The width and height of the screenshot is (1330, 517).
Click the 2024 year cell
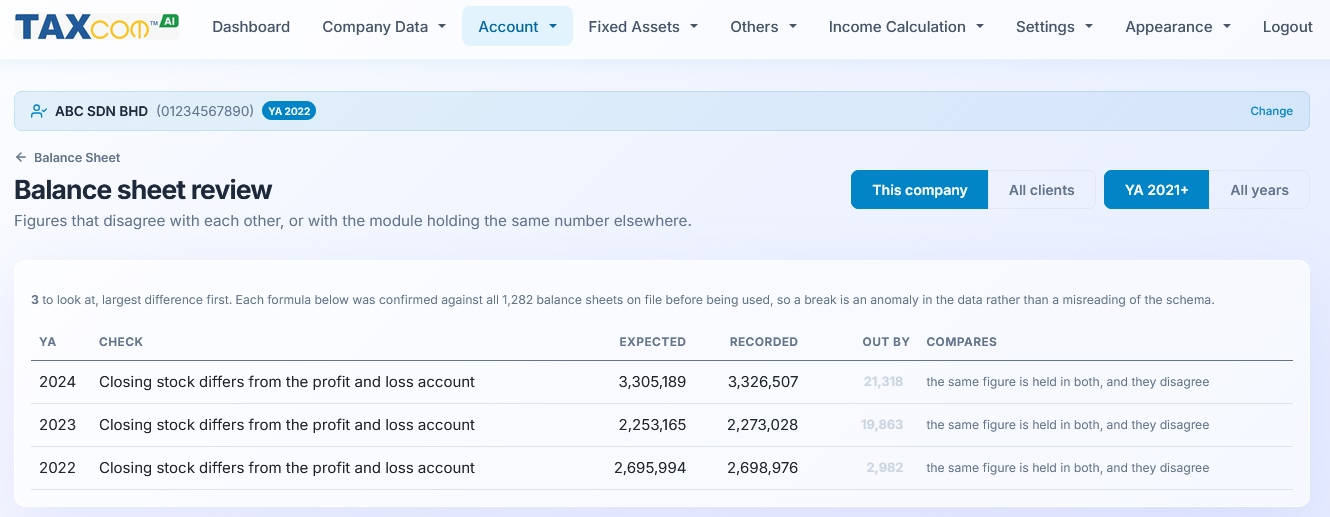coord(57,382)
